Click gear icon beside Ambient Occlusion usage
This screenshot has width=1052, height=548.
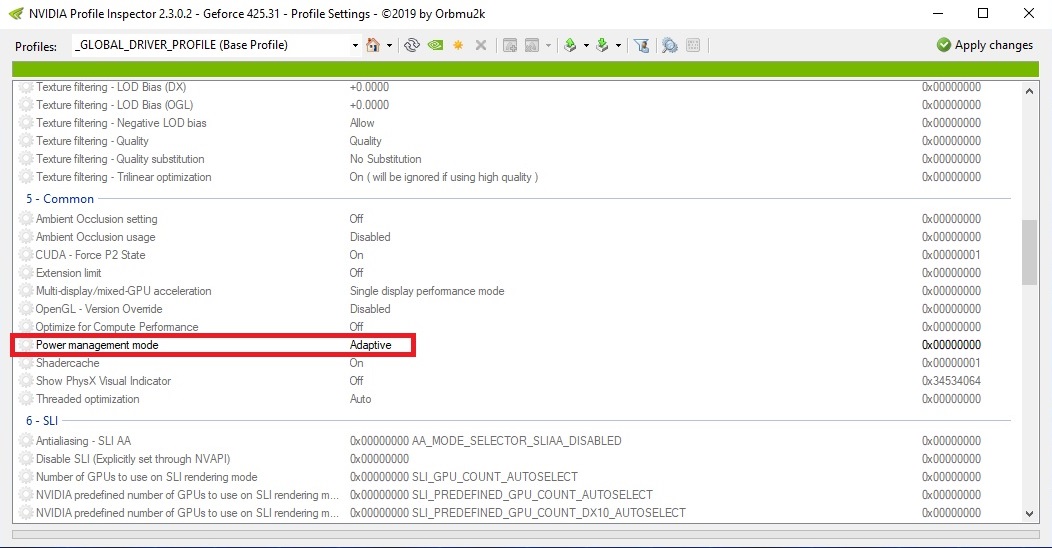pos(25,237)
